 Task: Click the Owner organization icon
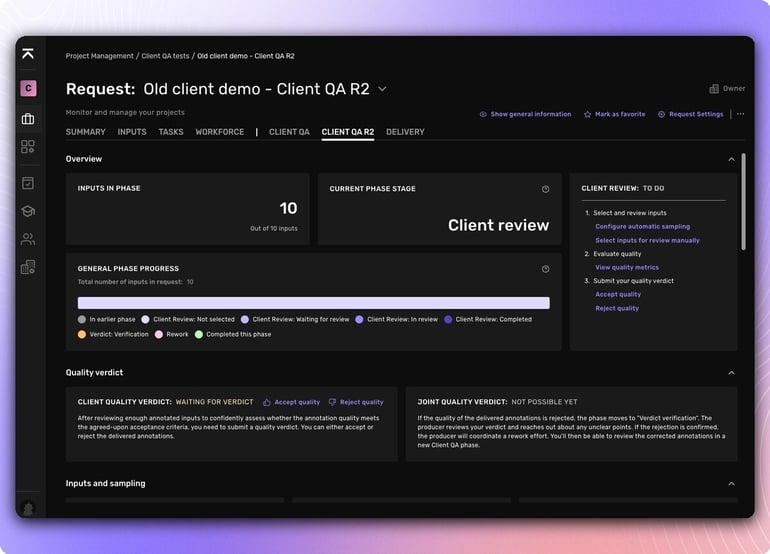[x=714, y=88]
